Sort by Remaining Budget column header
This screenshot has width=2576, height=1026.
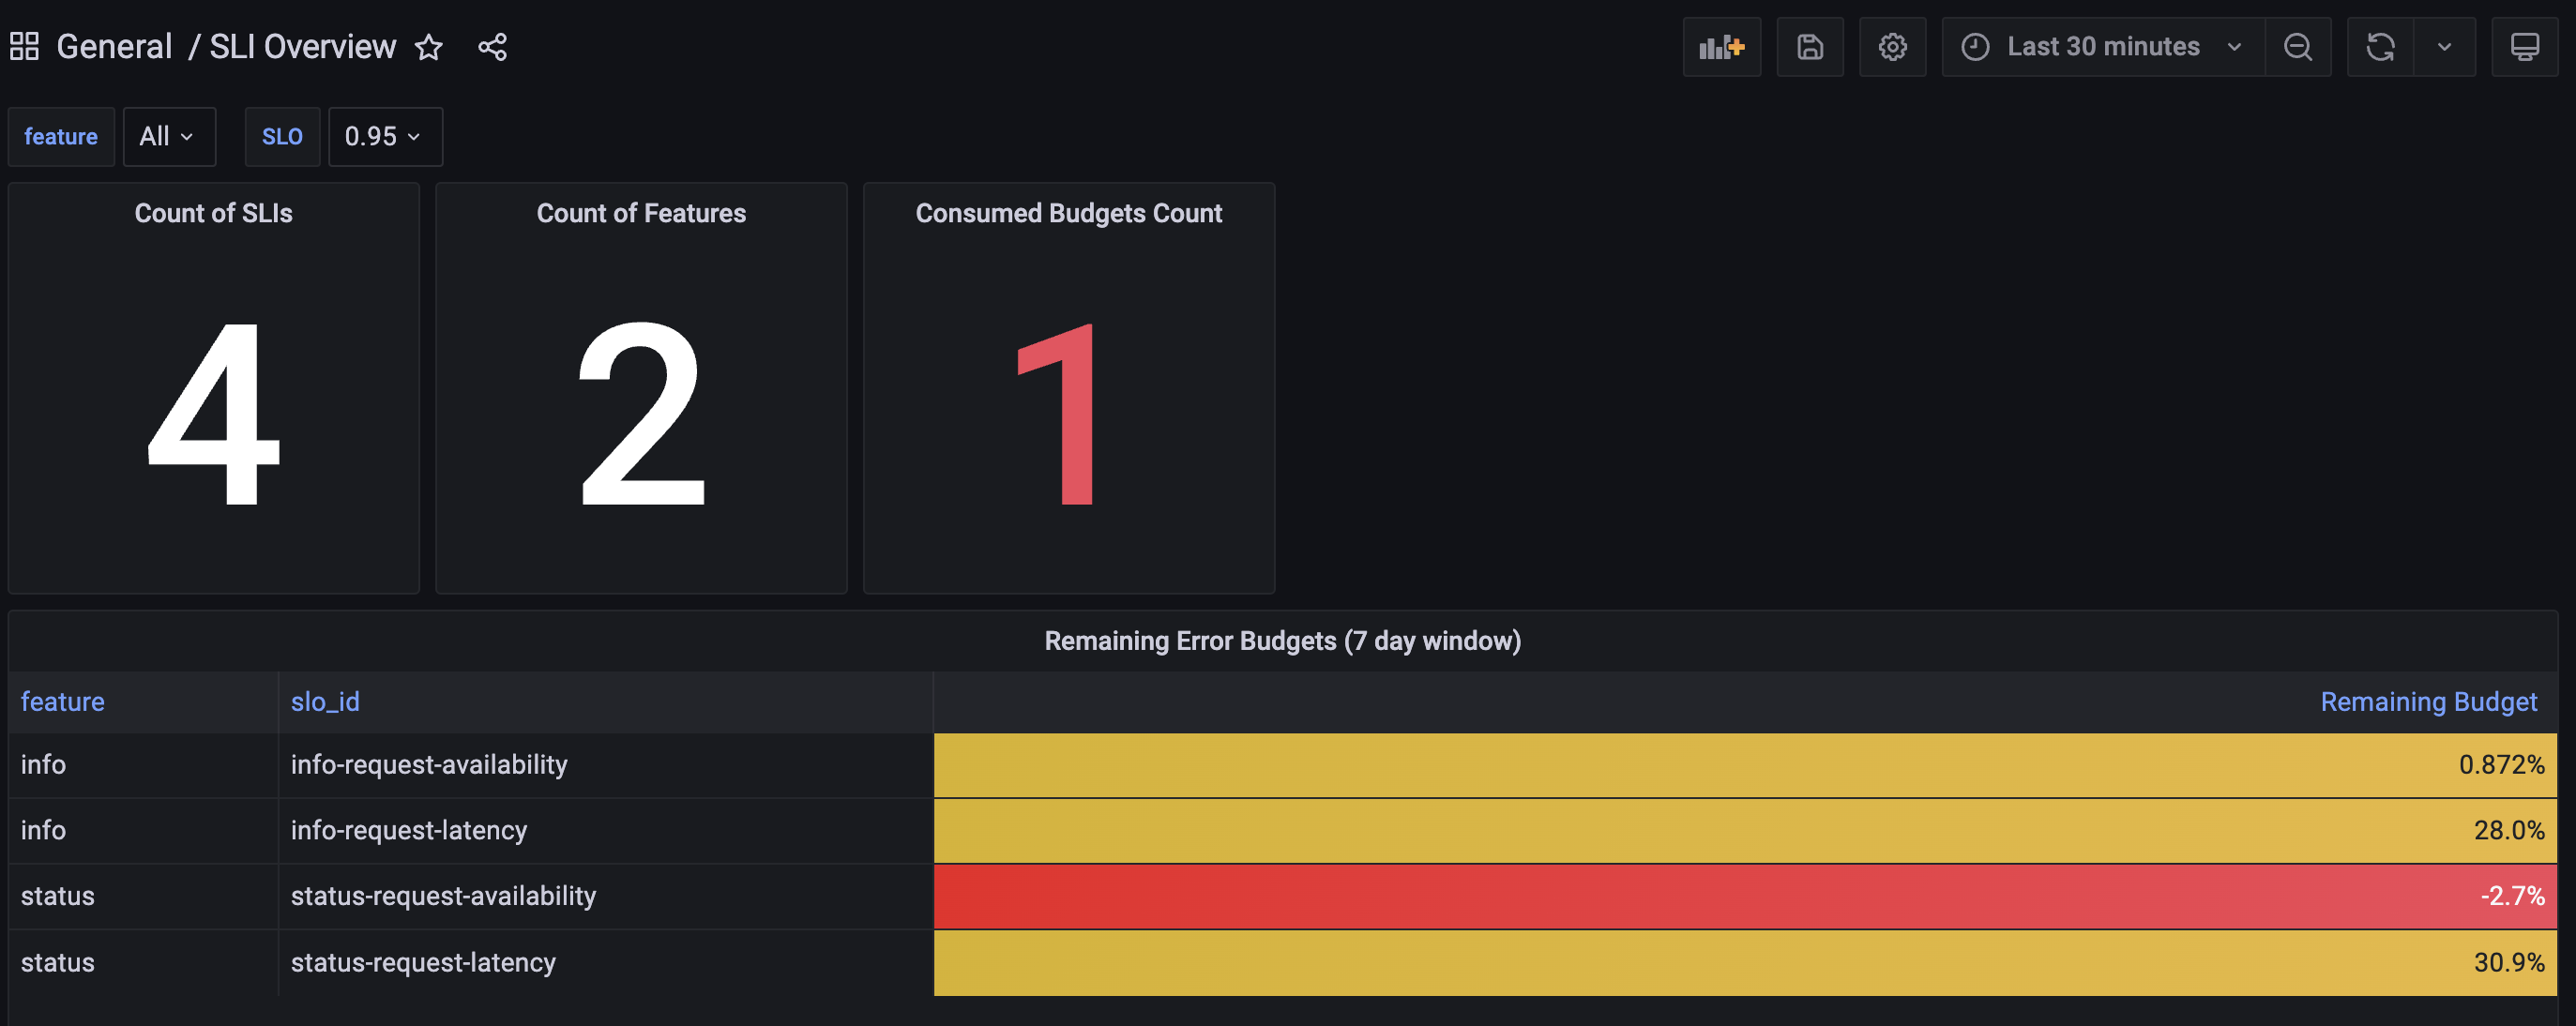2428,702
